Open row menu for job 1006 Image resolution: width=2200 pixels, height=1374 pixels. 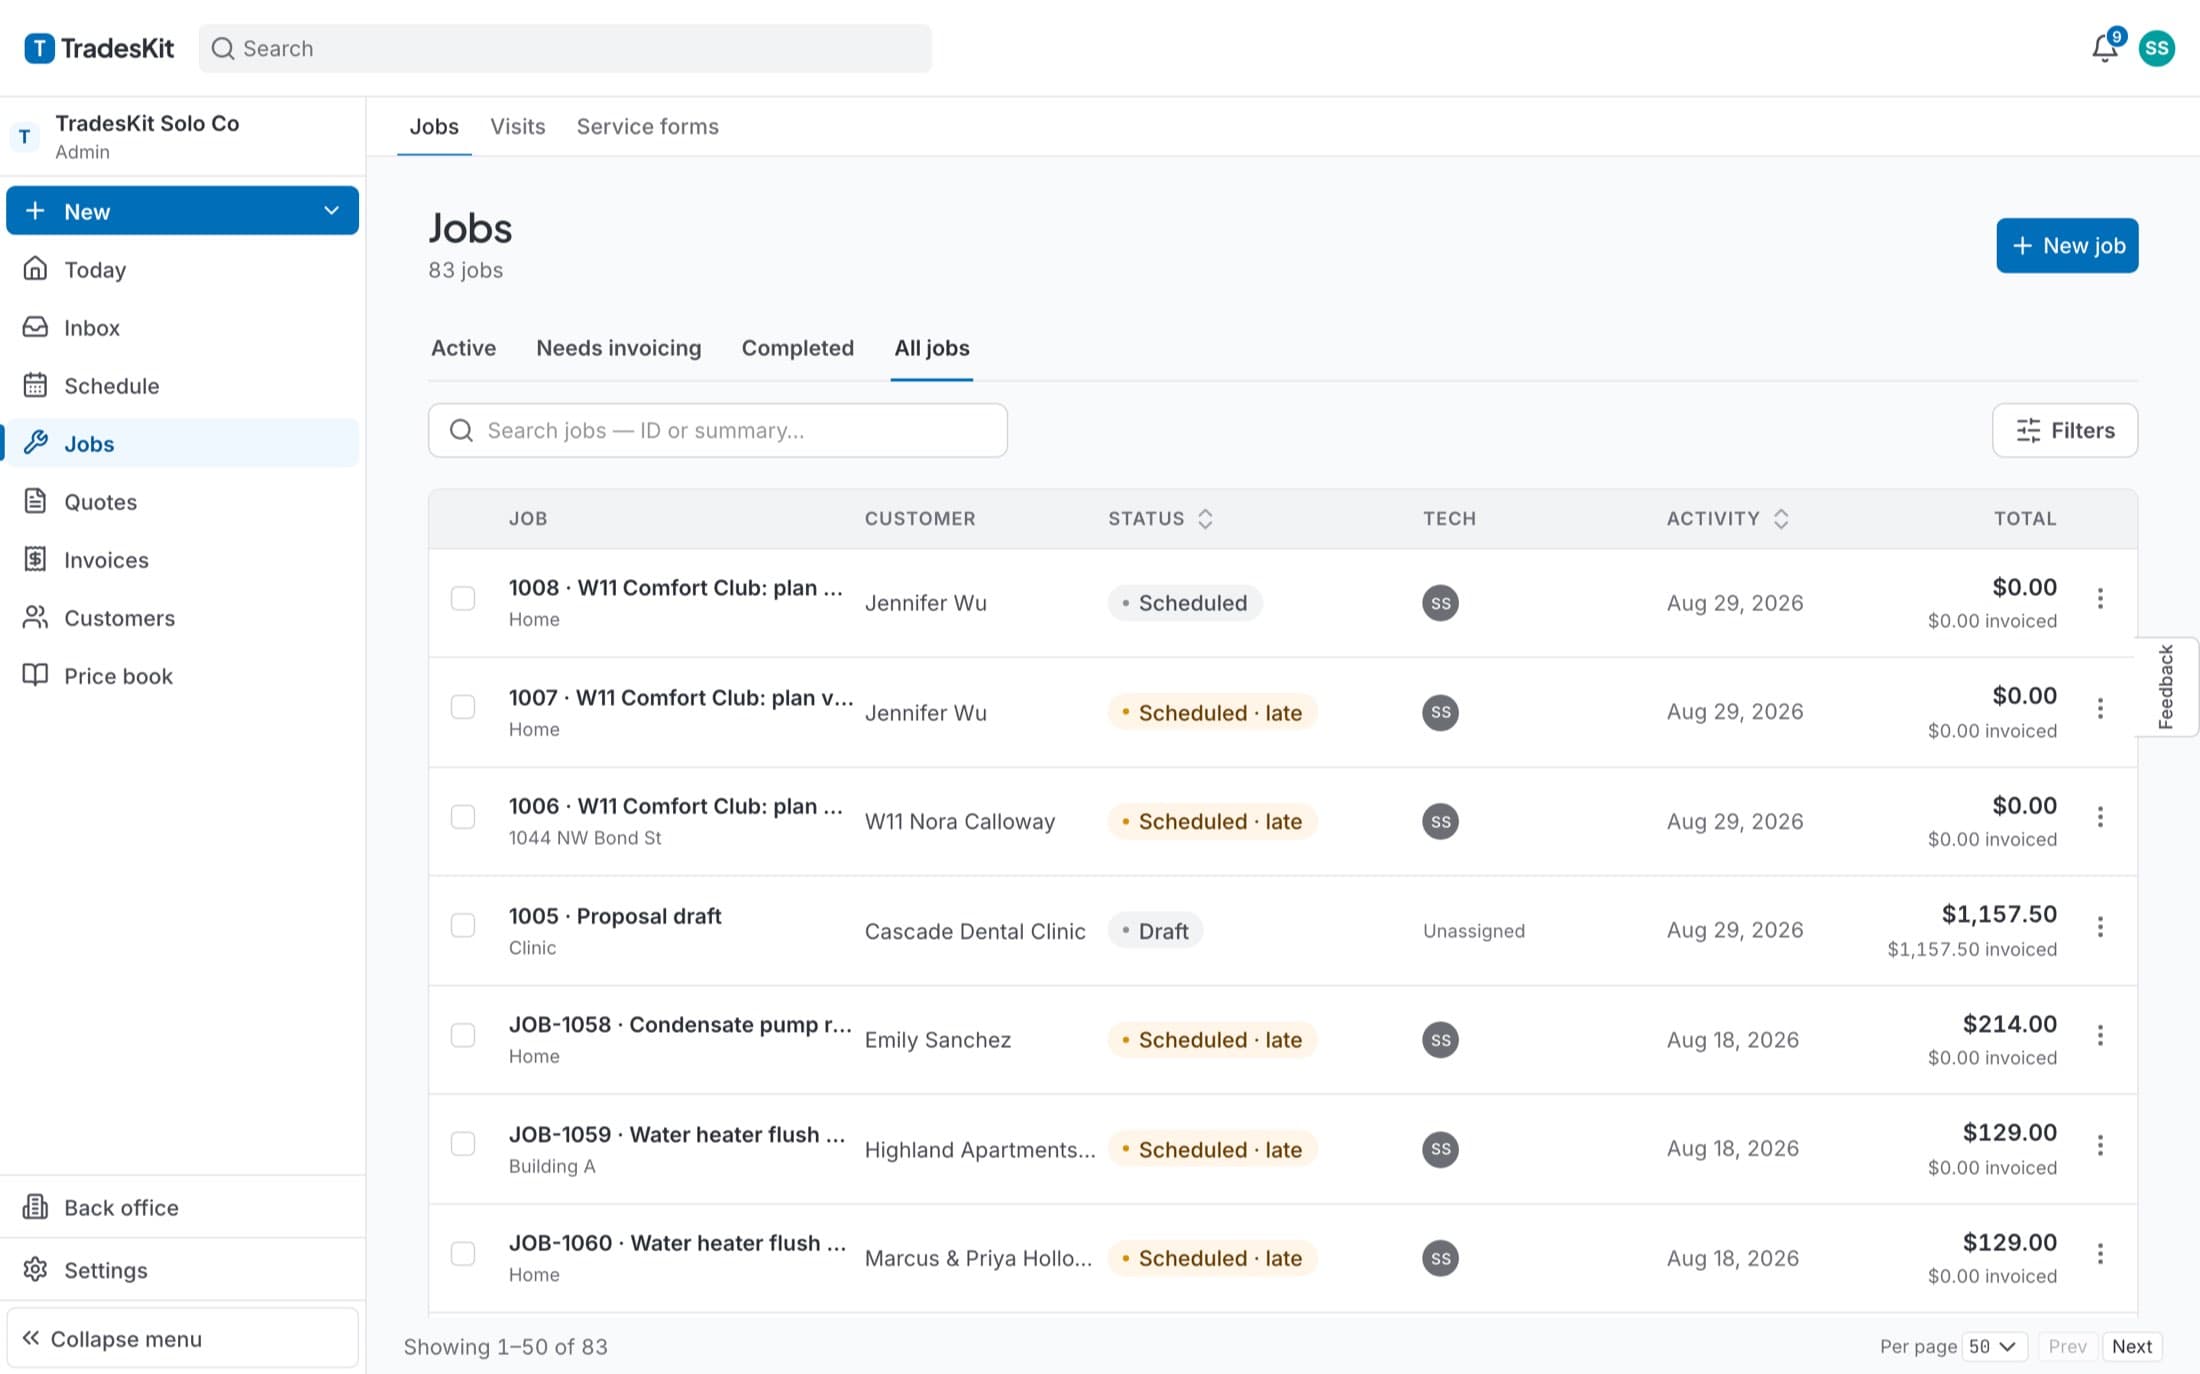tap(2100, 817)
